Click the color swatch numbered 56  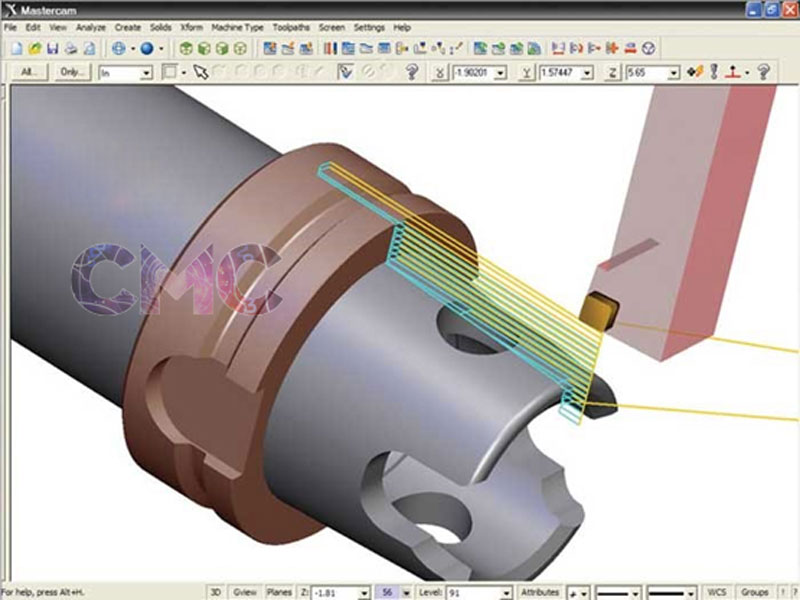[387, 593]
